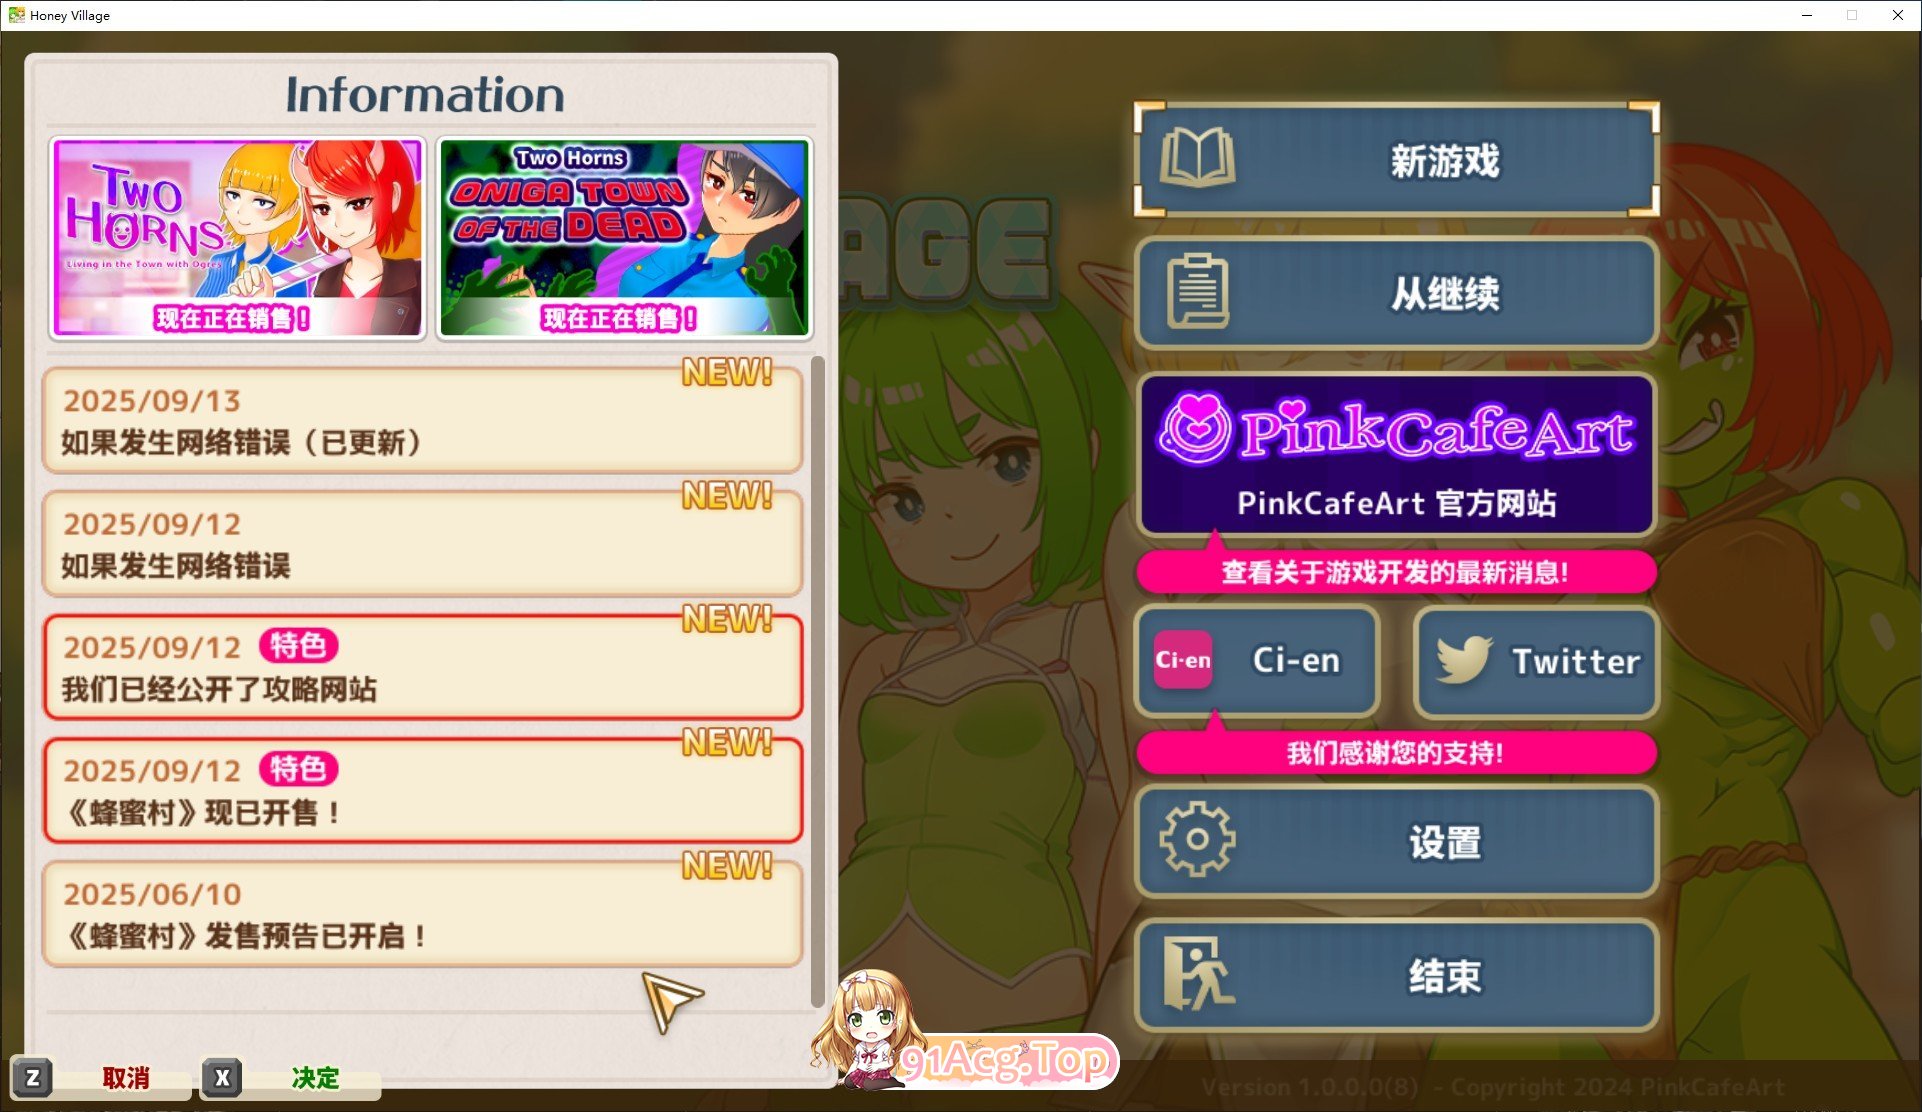1922x1112 pixels.
Task: Click the Twitter bird icon
Action: (1464, 660)
